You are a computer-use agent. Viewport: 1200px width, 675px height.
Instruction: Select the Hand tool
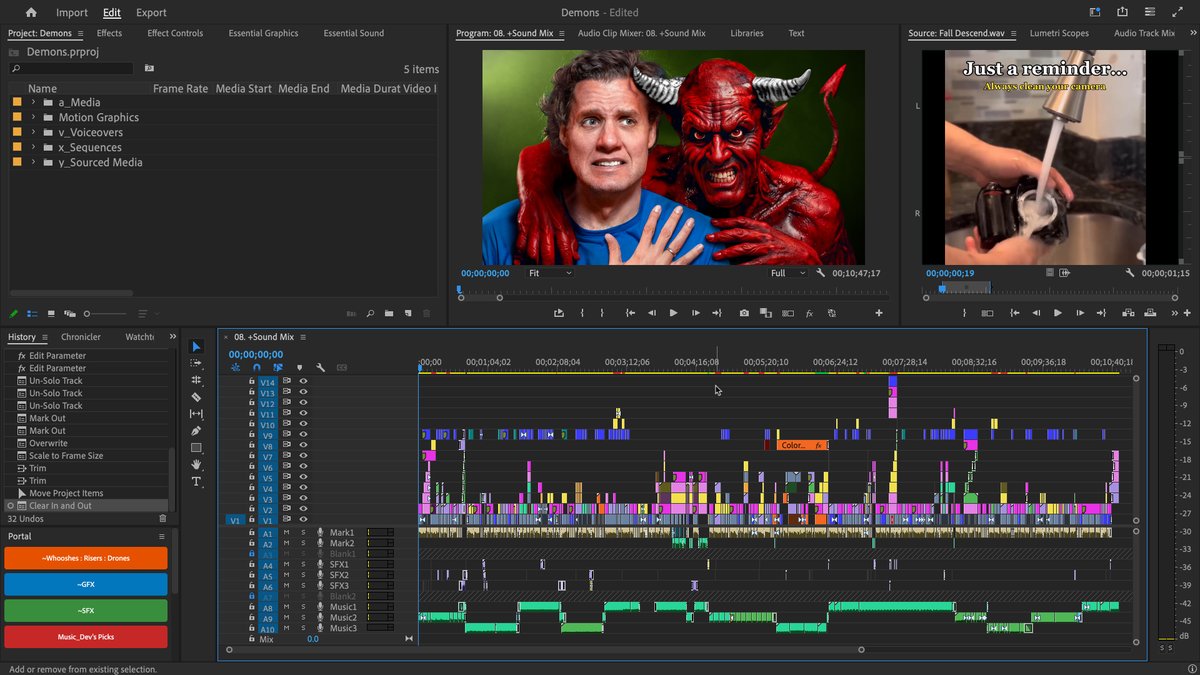[x=196, y=465]
